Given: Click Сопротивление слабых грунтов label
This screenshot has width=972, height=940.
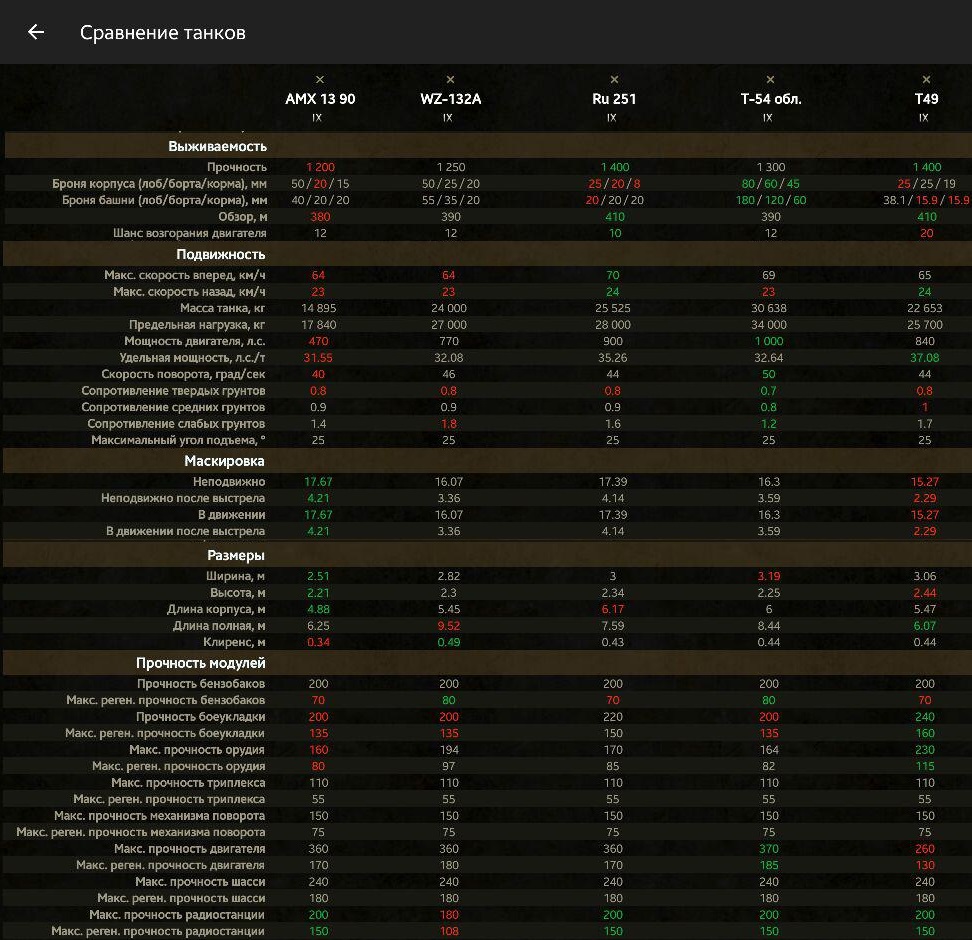Looking at the screenshot, I should (176, 423).
